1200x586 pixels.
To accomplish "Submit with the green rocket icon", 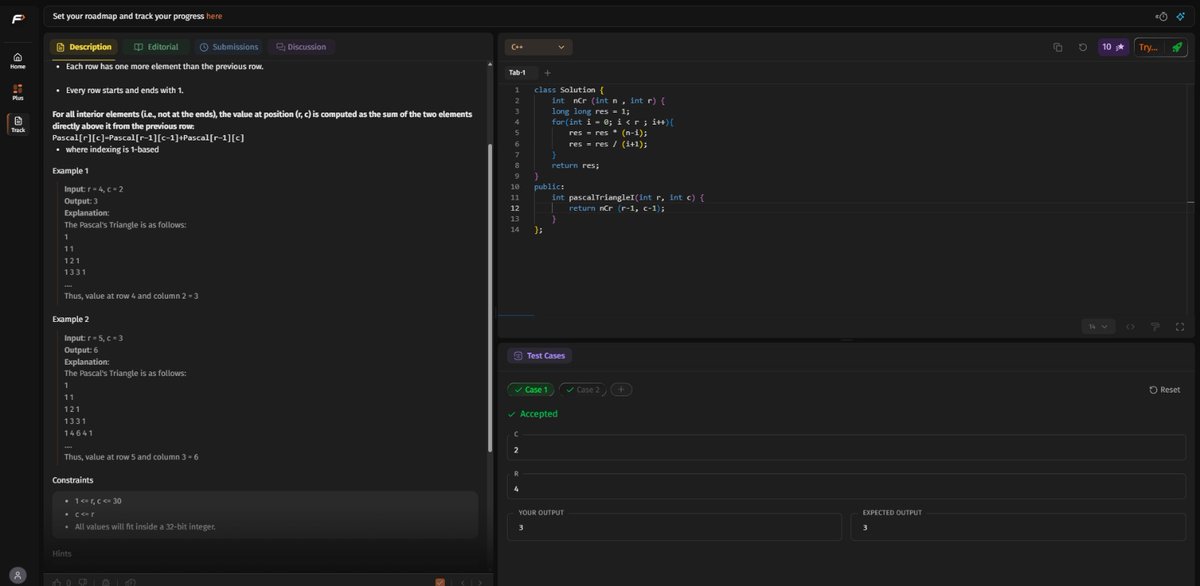I will (x=1177, y=47).
